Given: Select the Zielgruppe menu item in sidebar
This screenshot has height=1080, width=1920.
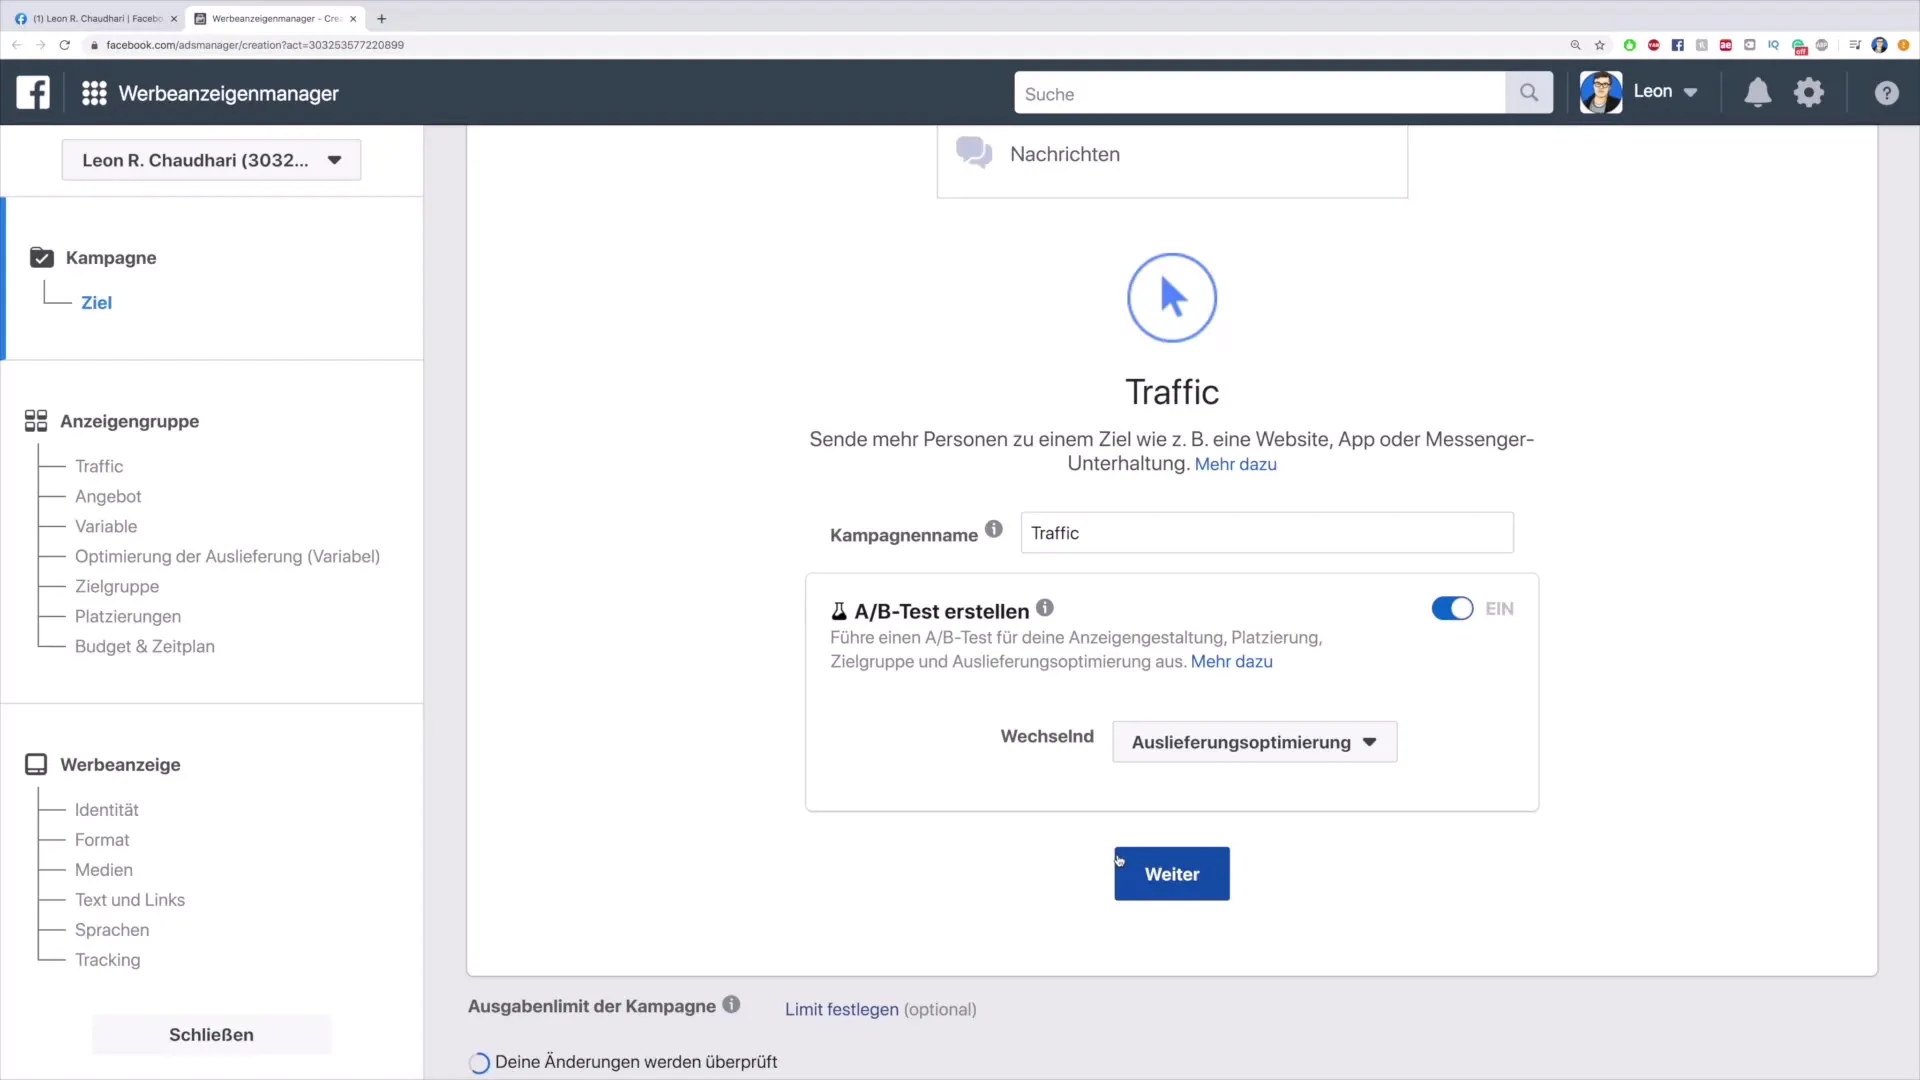Looking at the screenshot, I should pos(117,585).
